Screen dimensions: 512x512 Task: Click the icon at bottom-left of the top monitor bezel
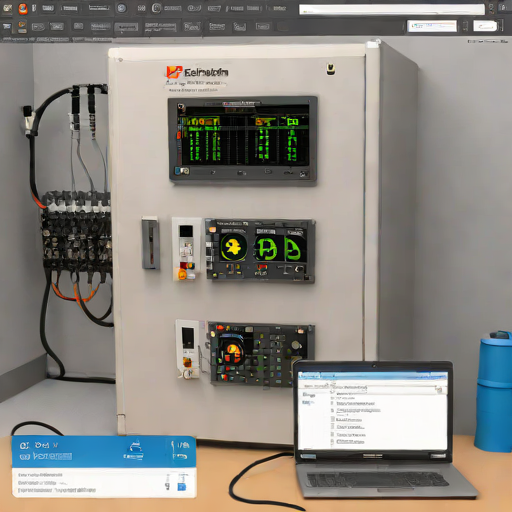(182, 171)
